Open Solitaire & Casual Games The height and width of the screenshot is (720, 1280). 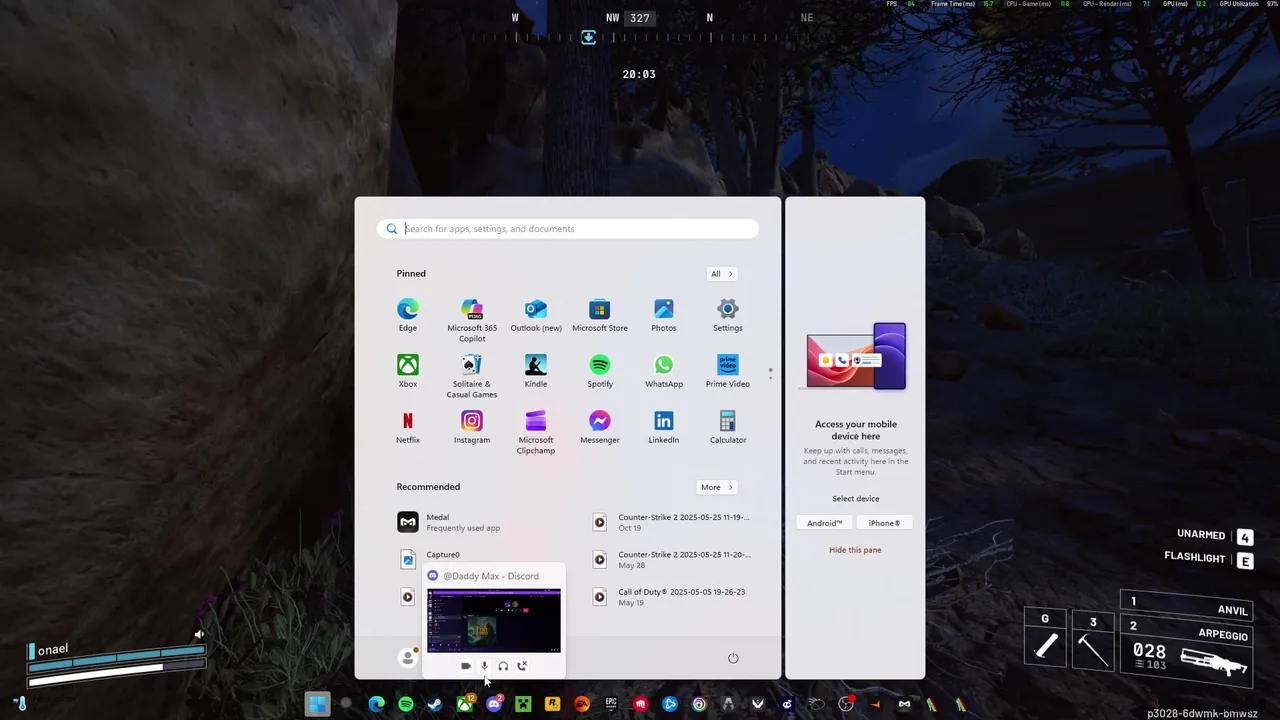click(472, 376)
